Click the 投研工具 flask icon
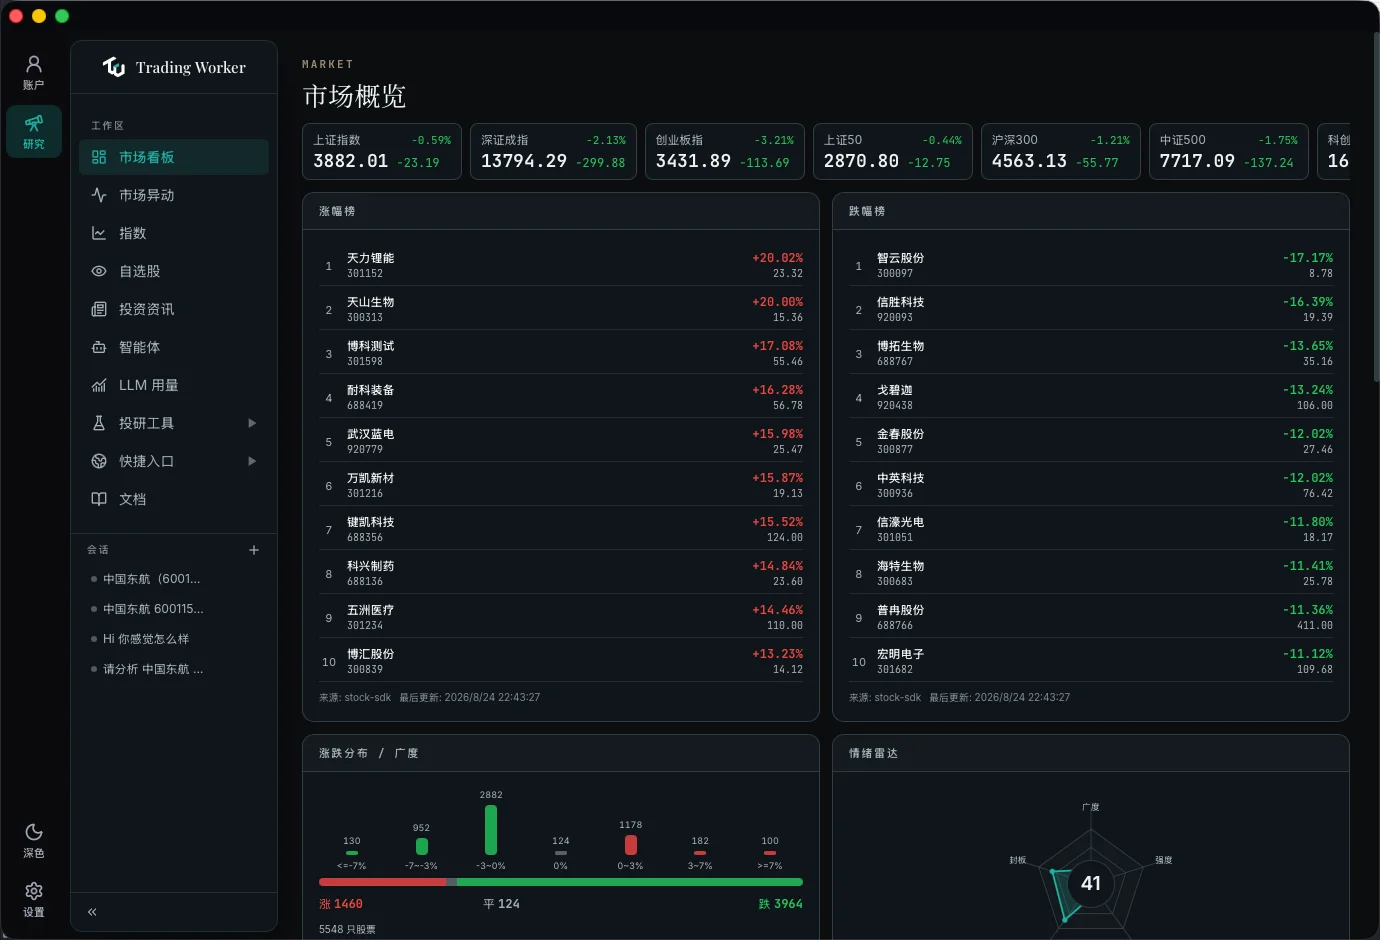1380x940 pixels. click(99, 423)
